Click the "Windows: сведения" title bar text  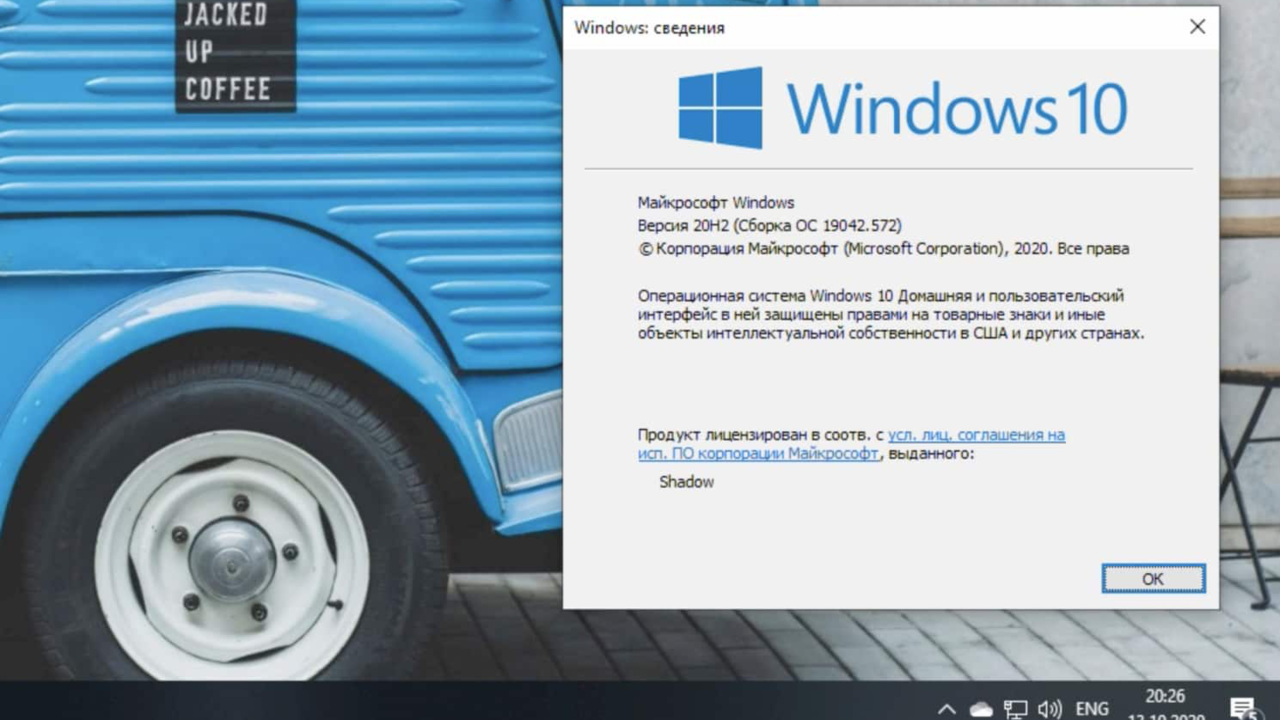649,28
